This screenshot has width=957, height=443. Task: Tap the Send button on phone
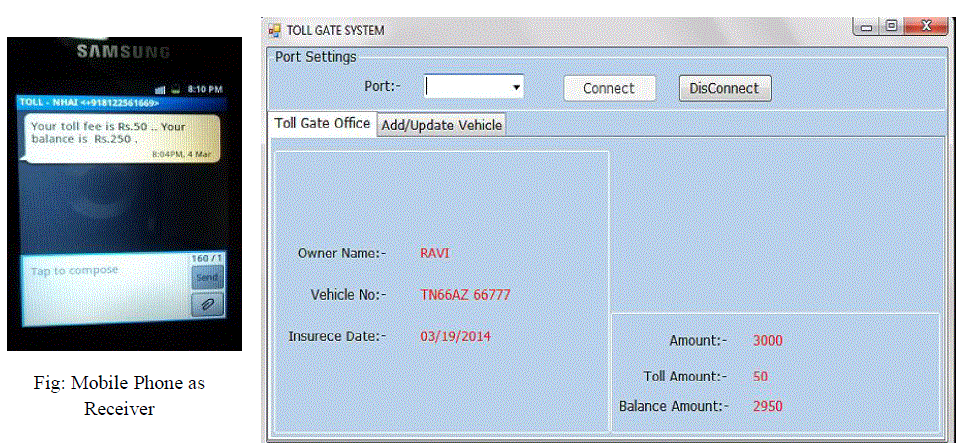207,277
